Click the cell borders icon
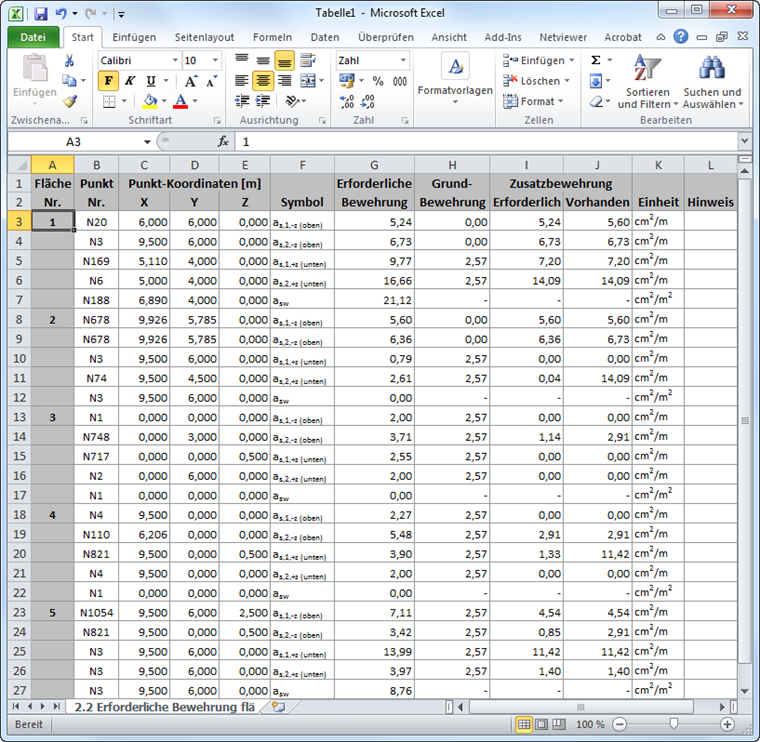This screenshot has width=760, height=742. pyautogui.click(x=109, y=101)
